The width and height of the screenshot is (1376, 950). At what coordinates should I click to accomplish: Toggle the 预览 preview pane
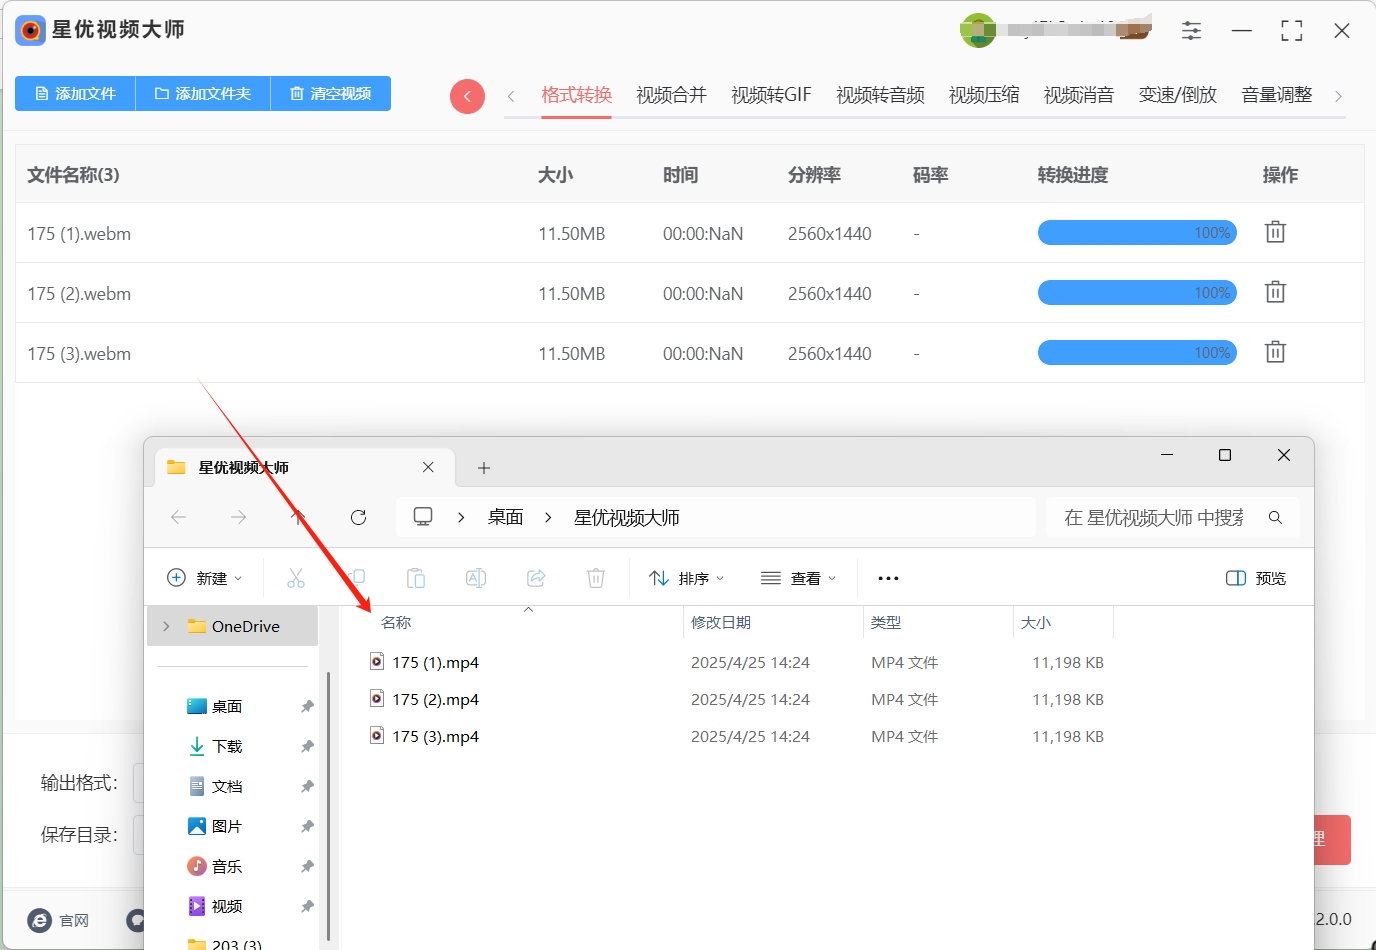(1256, 578)
